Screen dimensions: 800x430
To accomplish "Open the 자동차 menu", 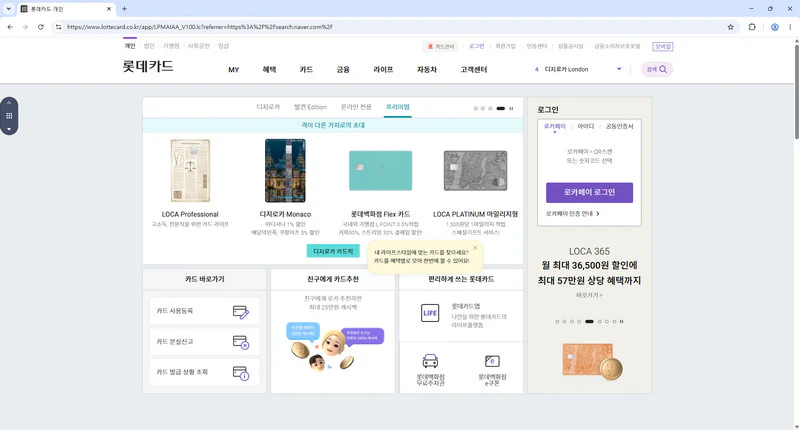I will [x=427, y=69].
